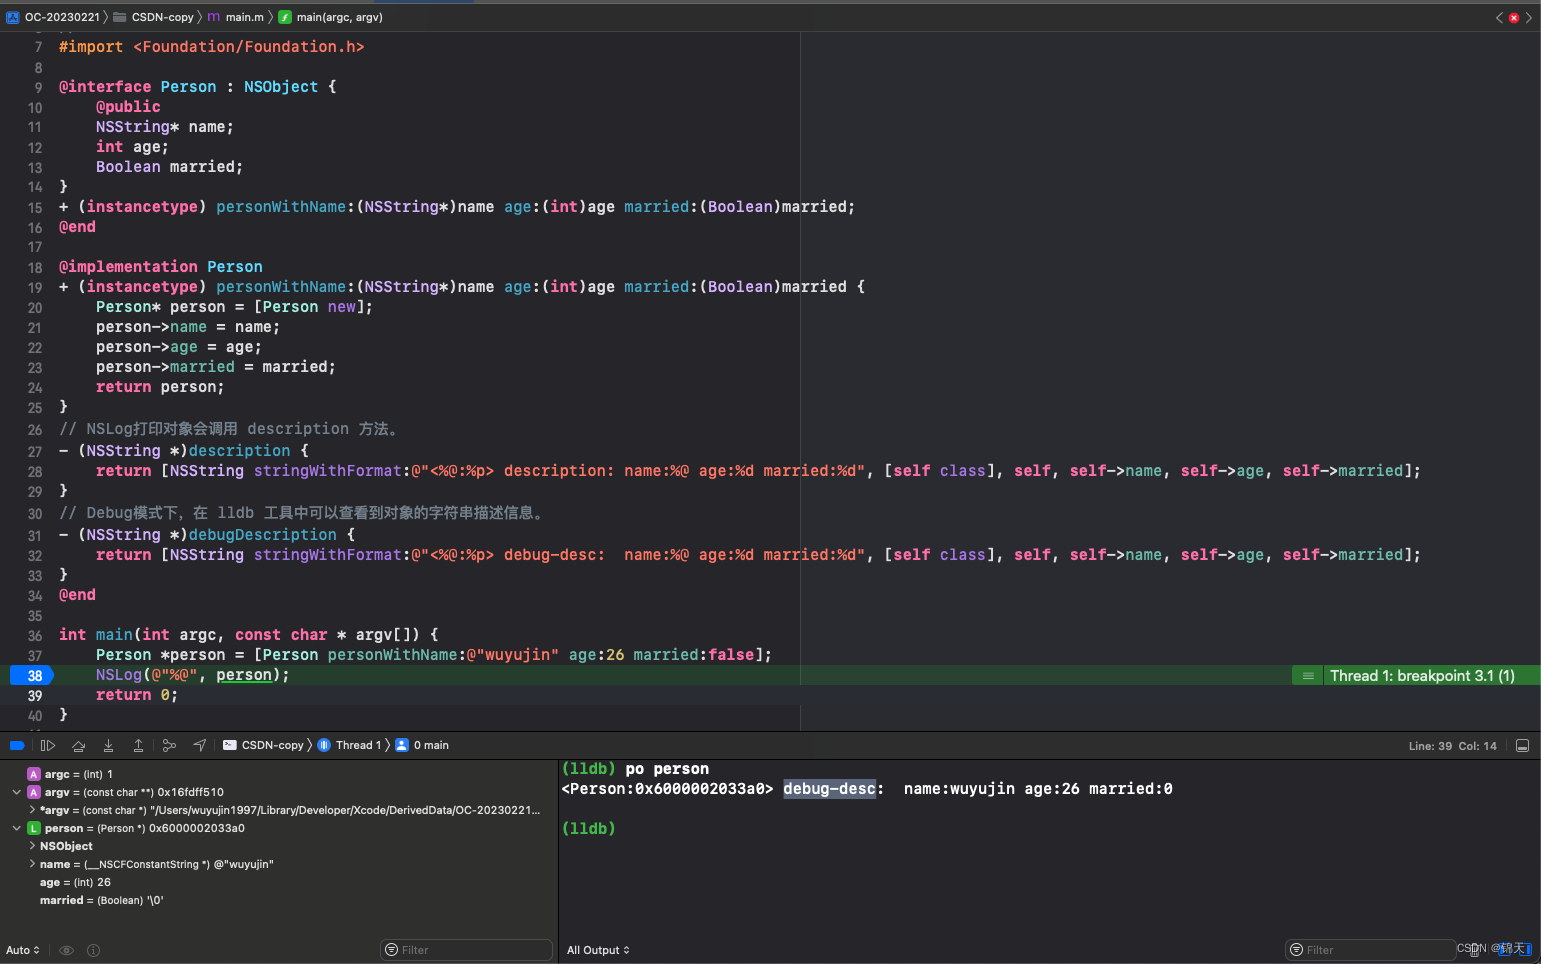
Task: Toggle the breakpoint on line 38
Action: [x=31, y=675]
